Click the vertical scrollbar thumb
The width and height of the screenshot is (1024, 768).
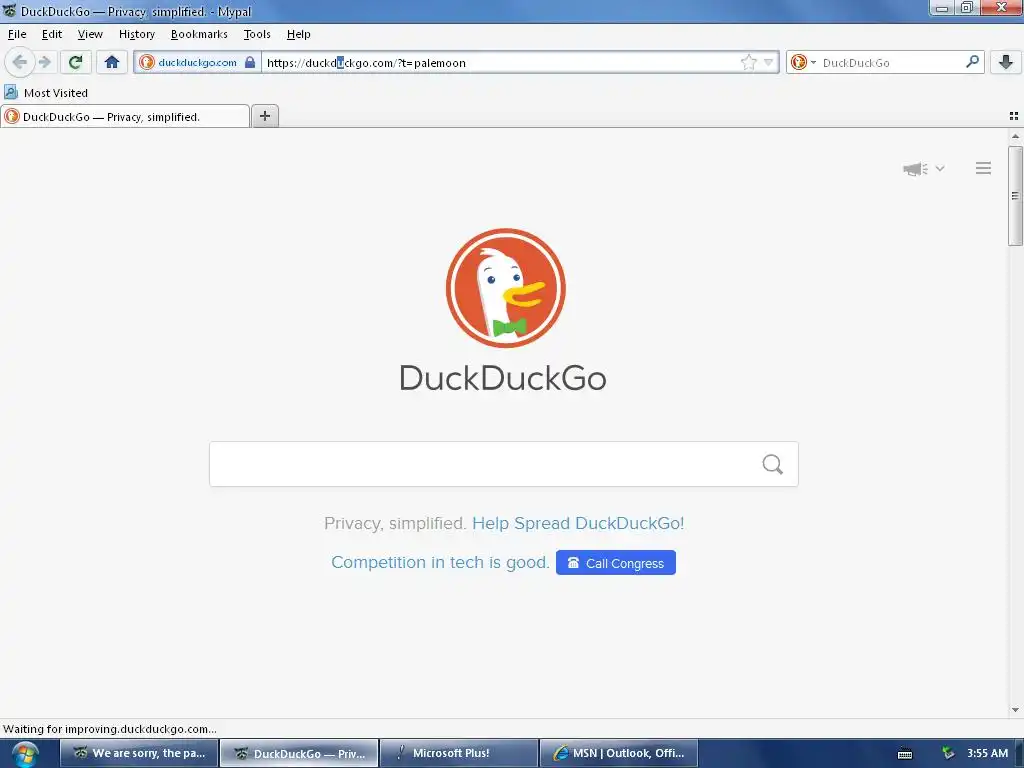[1015, 196]
